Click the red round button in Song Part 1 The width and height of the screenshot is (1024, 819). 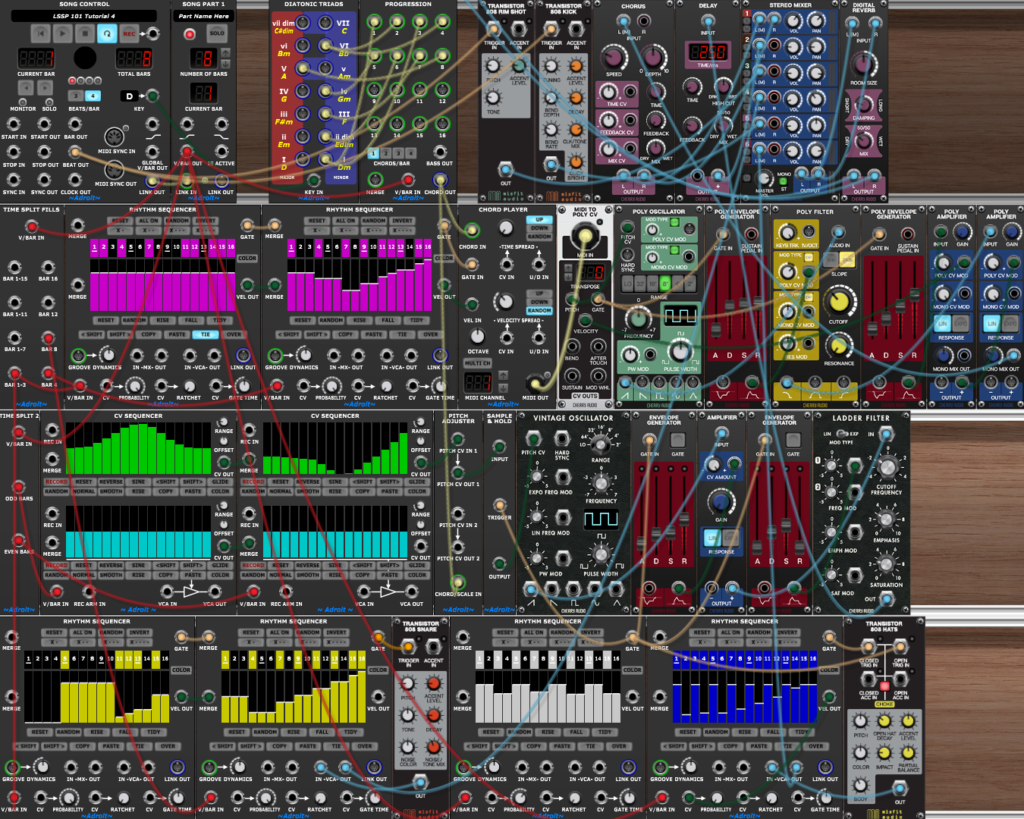[189, 34]
